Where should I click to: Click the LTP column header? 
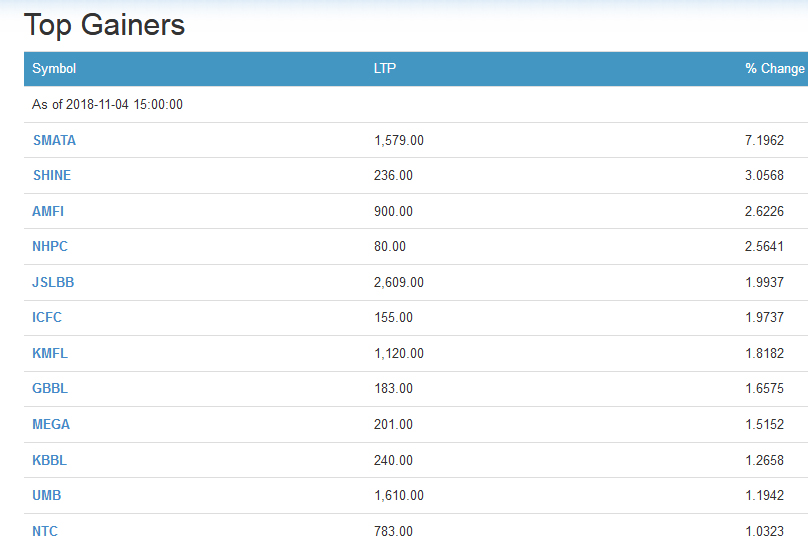click(385, 69)
